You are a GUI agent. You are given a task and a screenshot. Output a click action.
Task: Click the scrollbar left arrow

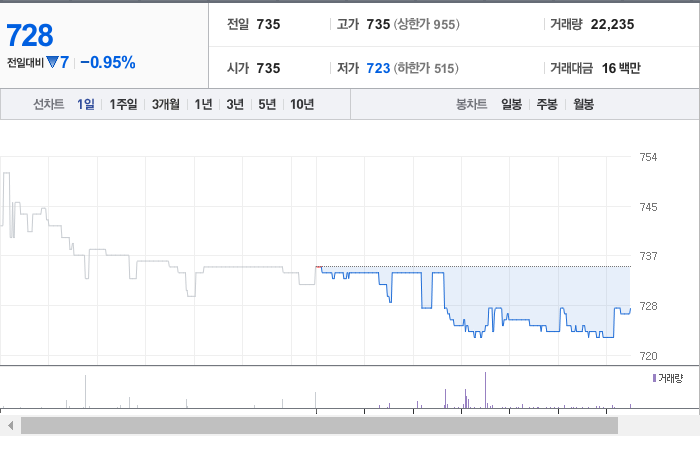coord(10,425)
